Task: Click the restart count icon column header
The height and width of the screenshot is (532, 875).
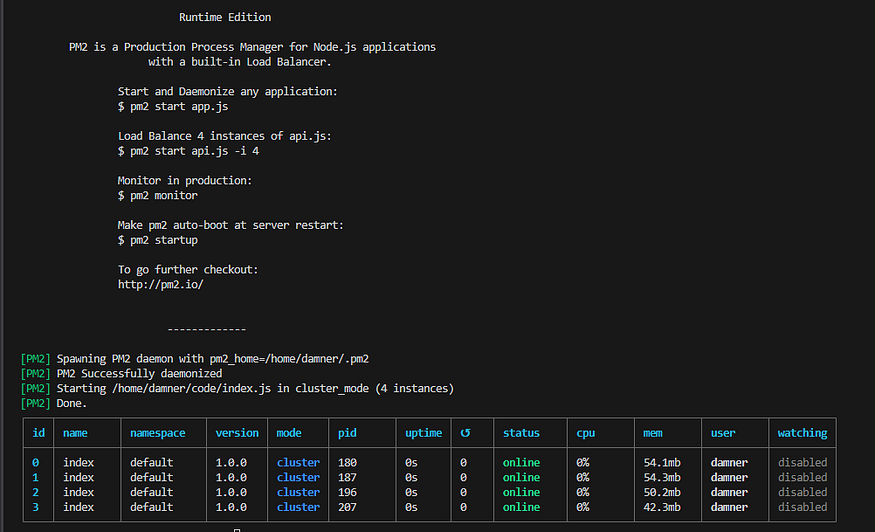Action: (465, 433)
